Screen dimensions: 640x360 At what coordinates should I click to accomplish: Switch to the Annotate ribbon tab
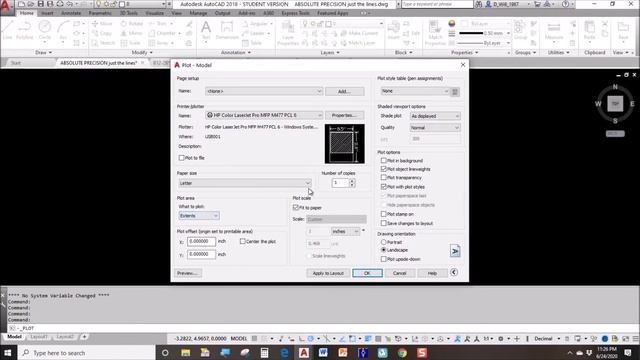tap(71, 13)
